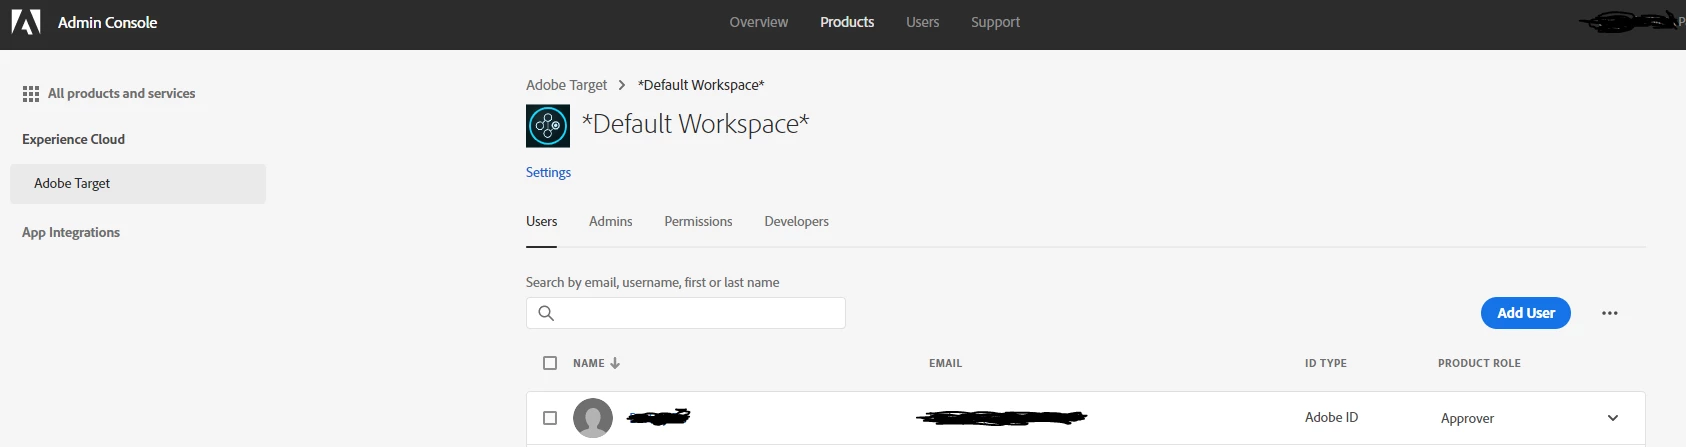This screenshot has width=1686, height=447.
Task: Open the Adobe Target workspace icon
Action: [x=548, y=126]
